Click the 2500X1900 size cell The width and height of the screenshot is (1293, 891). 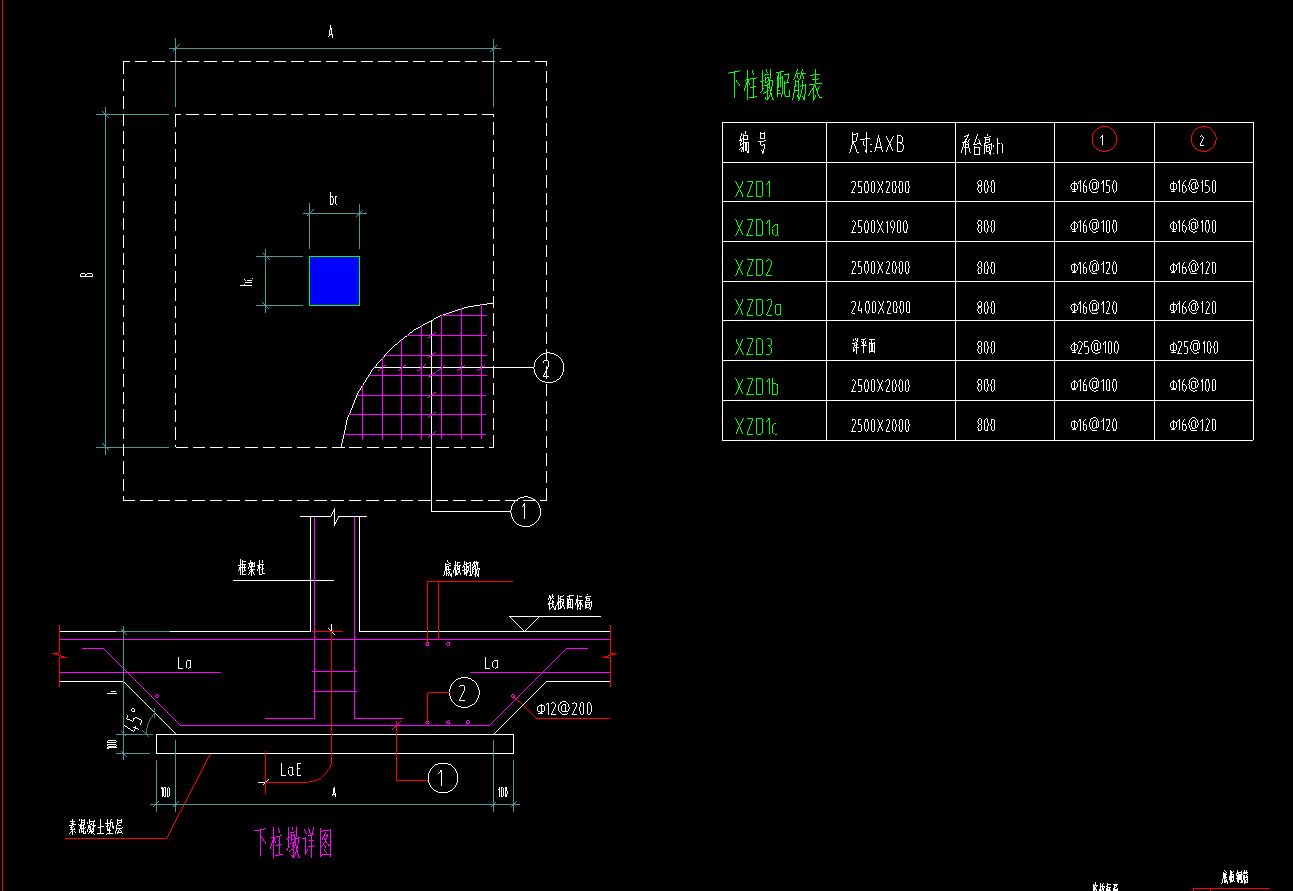[880, 227]
